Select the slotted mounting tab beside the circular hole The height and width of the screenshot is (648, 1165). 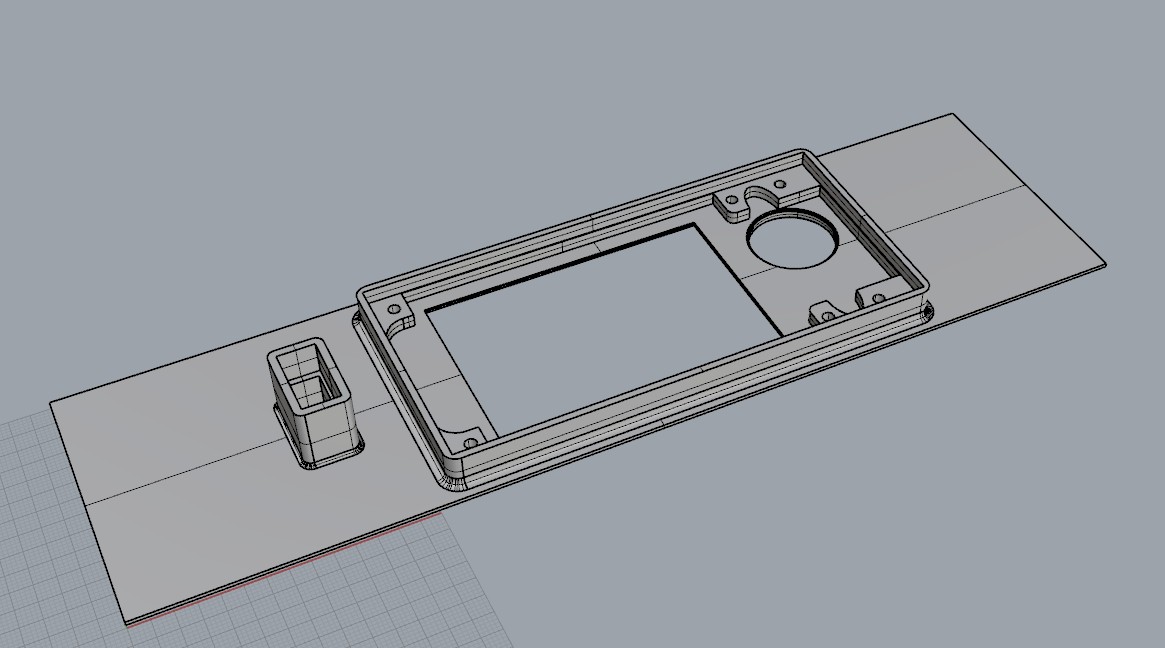coord(736,203)
